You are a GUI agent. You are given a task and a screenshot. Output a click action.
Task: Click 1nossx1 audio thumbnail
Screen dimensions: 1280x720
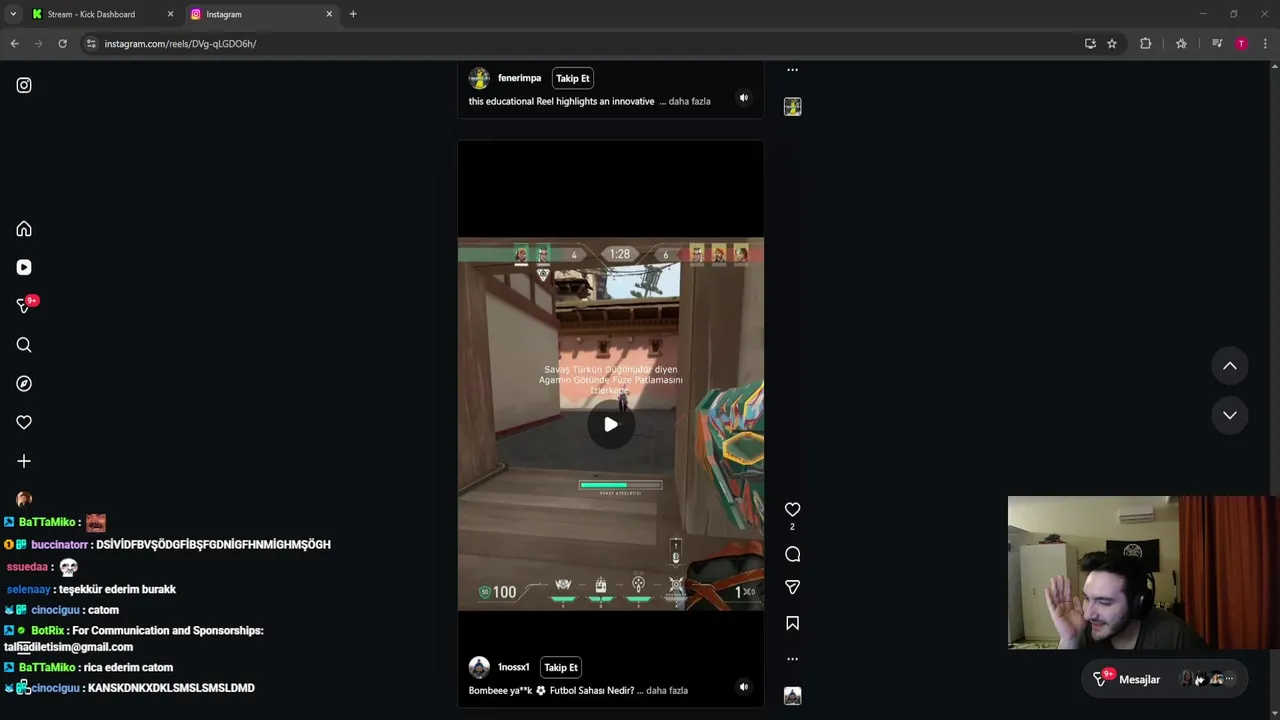[792, 696]
